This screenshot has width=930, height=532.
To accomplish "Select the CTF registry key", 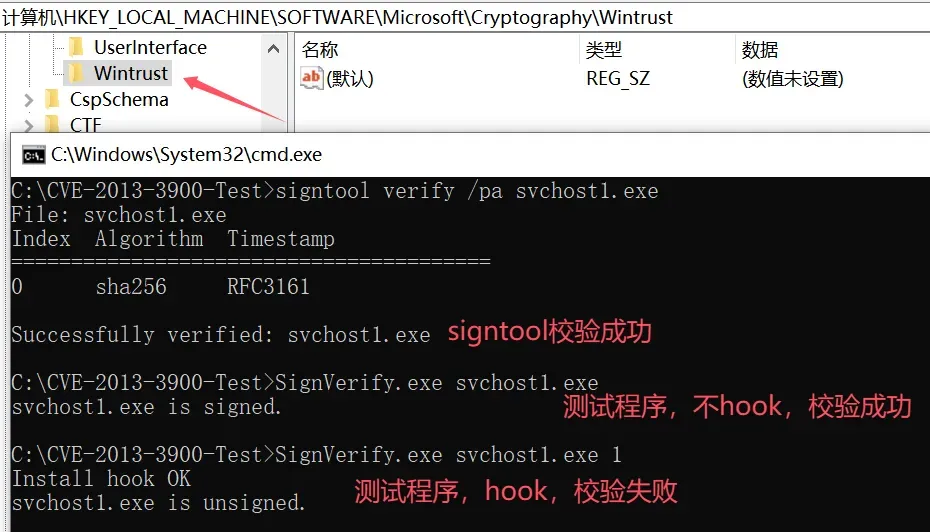I will (85, 125).
